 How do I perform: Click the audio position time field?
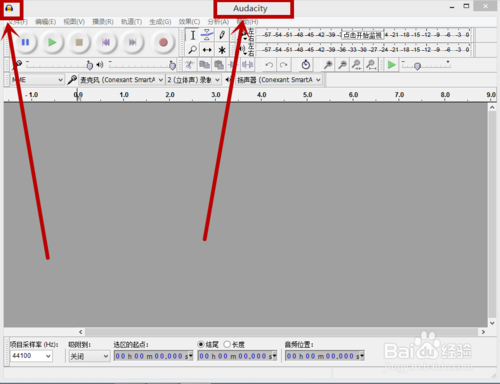pyautogui.click(x=325, y=356)
